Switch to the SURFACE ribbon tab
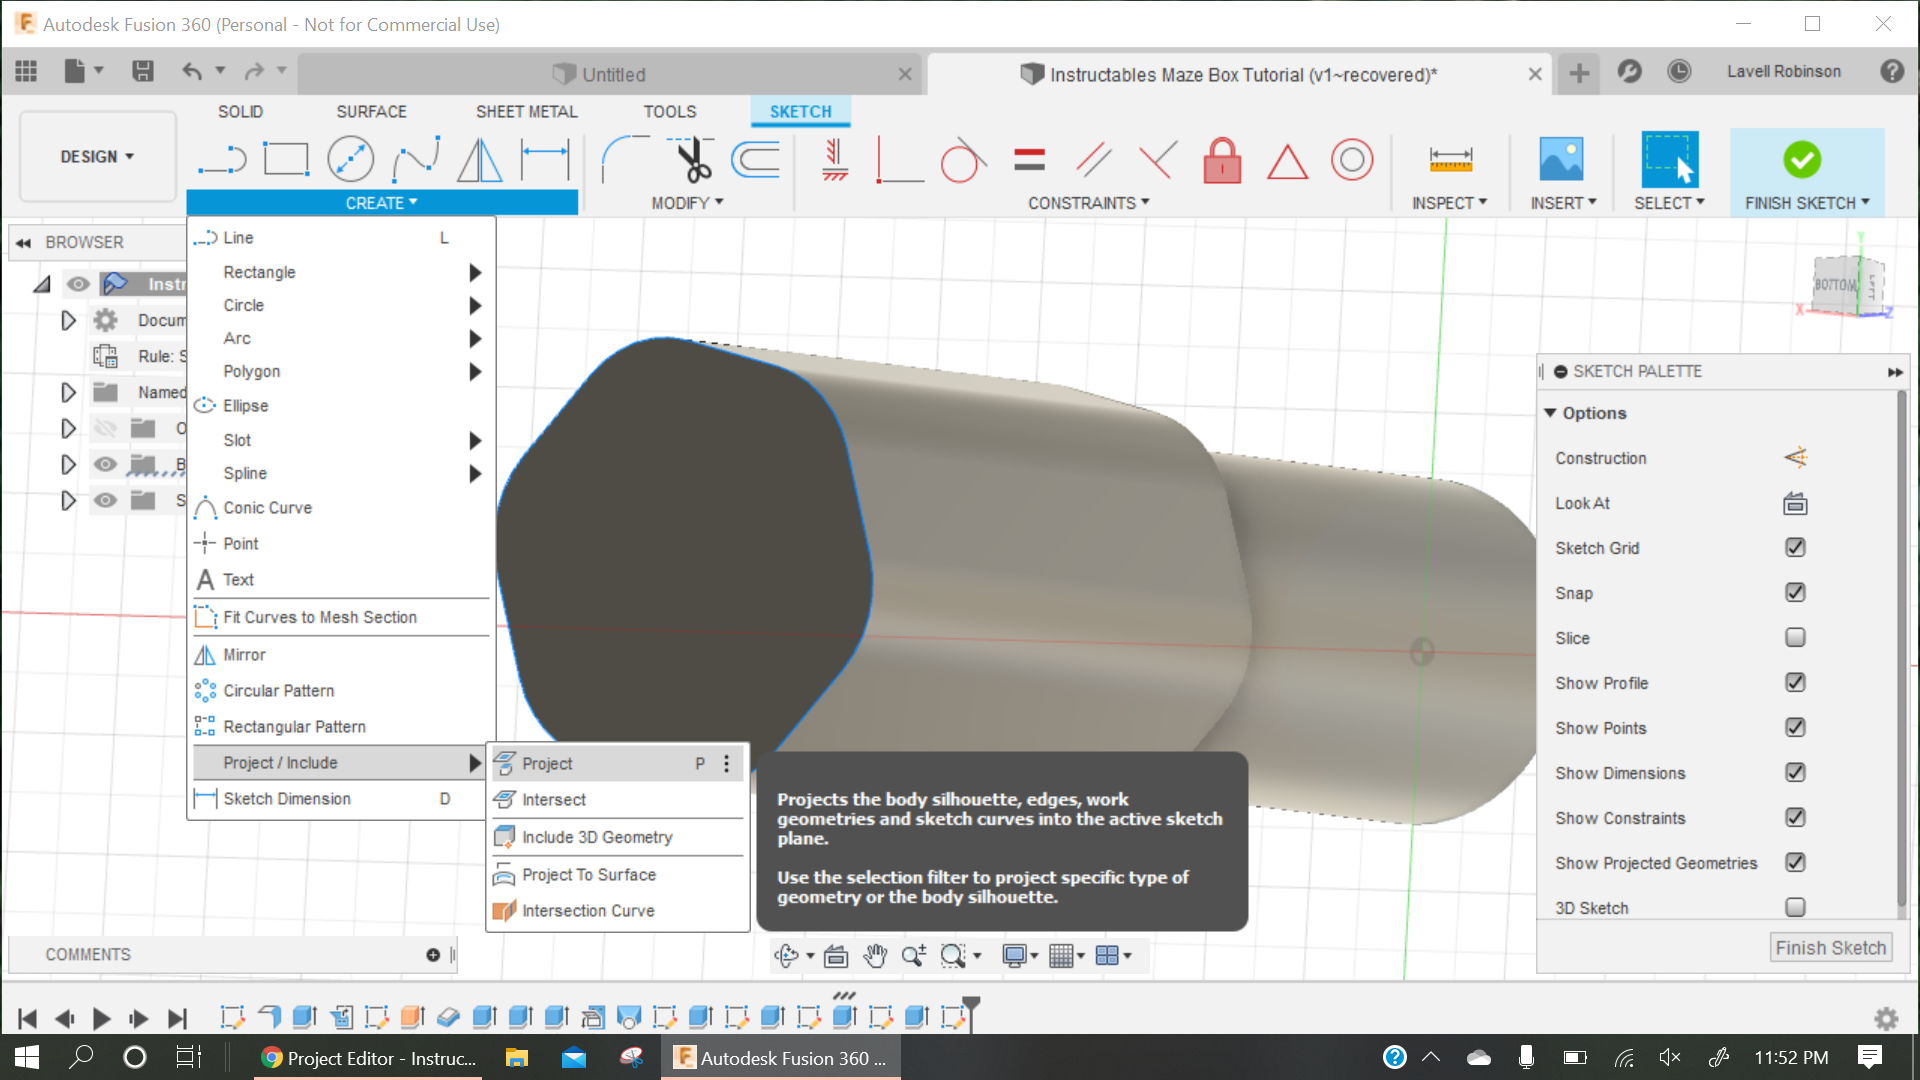Image resolution: width=1920 pixels, height=1080 pixels. coord(371,112)
